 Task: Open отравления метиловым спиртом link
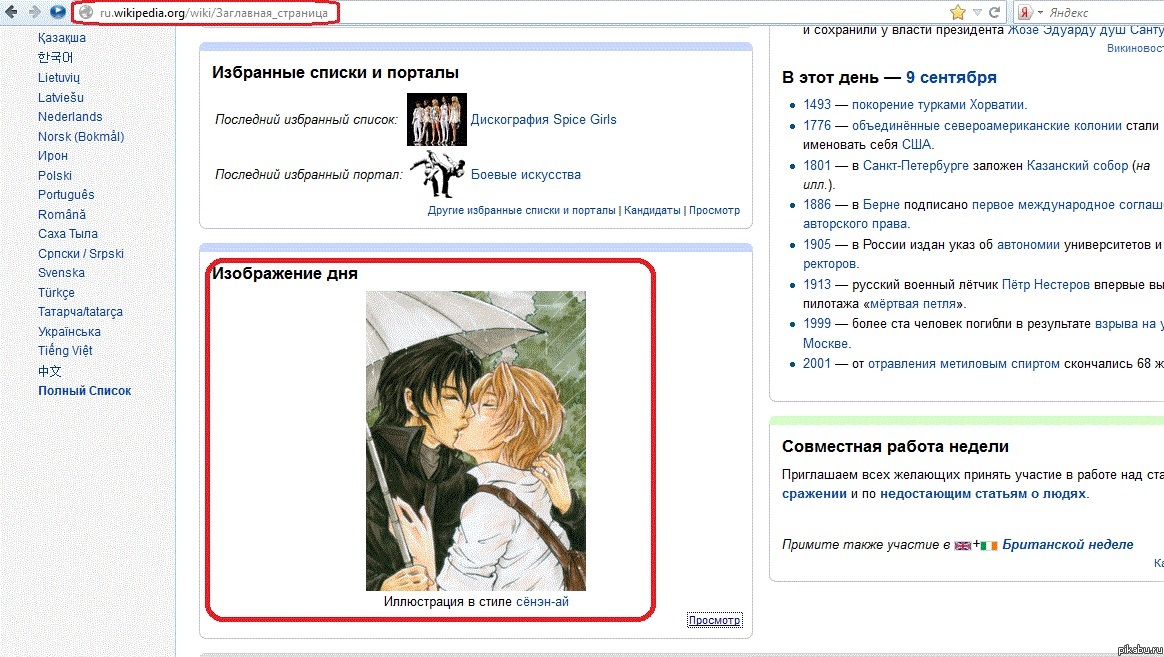pyautogui.click(x=964, y=364)
